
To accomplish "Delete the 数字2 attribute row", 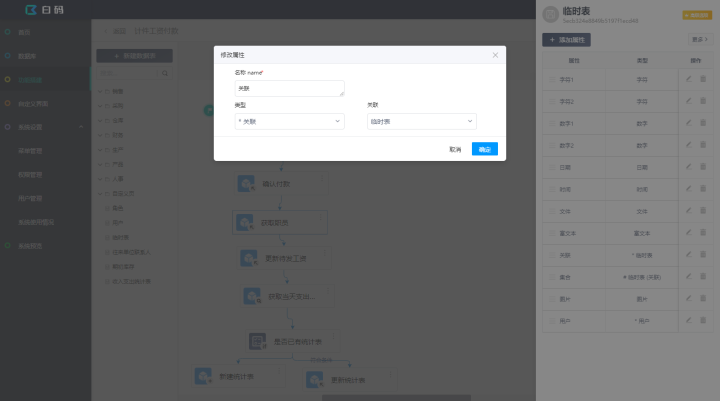I will coord(703,145).
